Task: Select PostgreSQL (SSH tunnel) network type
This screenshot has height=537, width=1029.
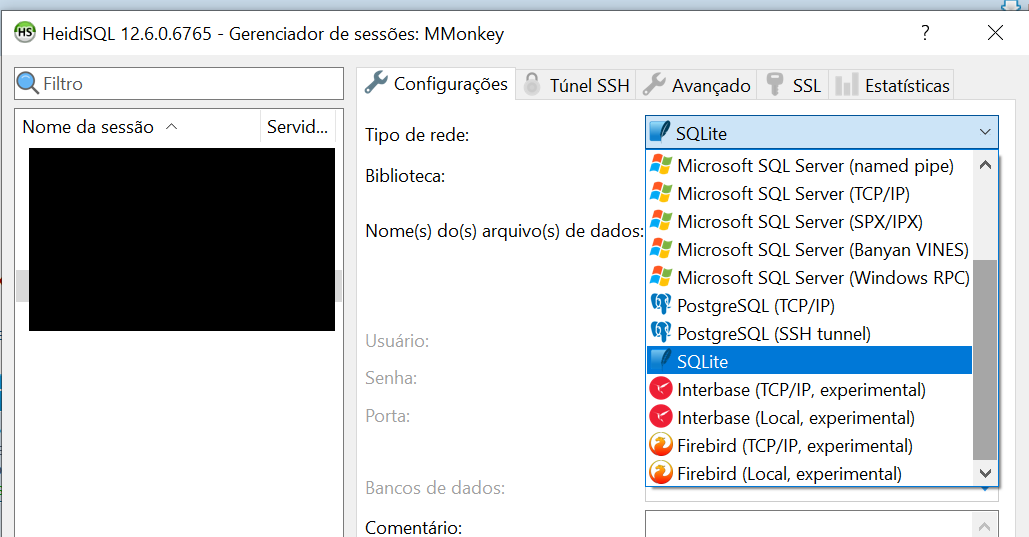Action: pyautogui.click(x=809, y=333)
